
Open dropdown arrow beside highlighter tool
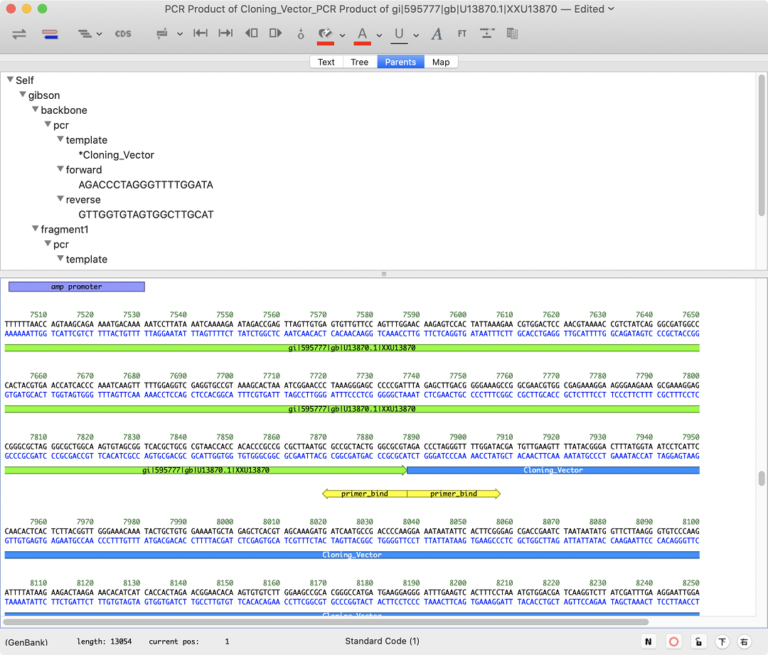[342, 35]
